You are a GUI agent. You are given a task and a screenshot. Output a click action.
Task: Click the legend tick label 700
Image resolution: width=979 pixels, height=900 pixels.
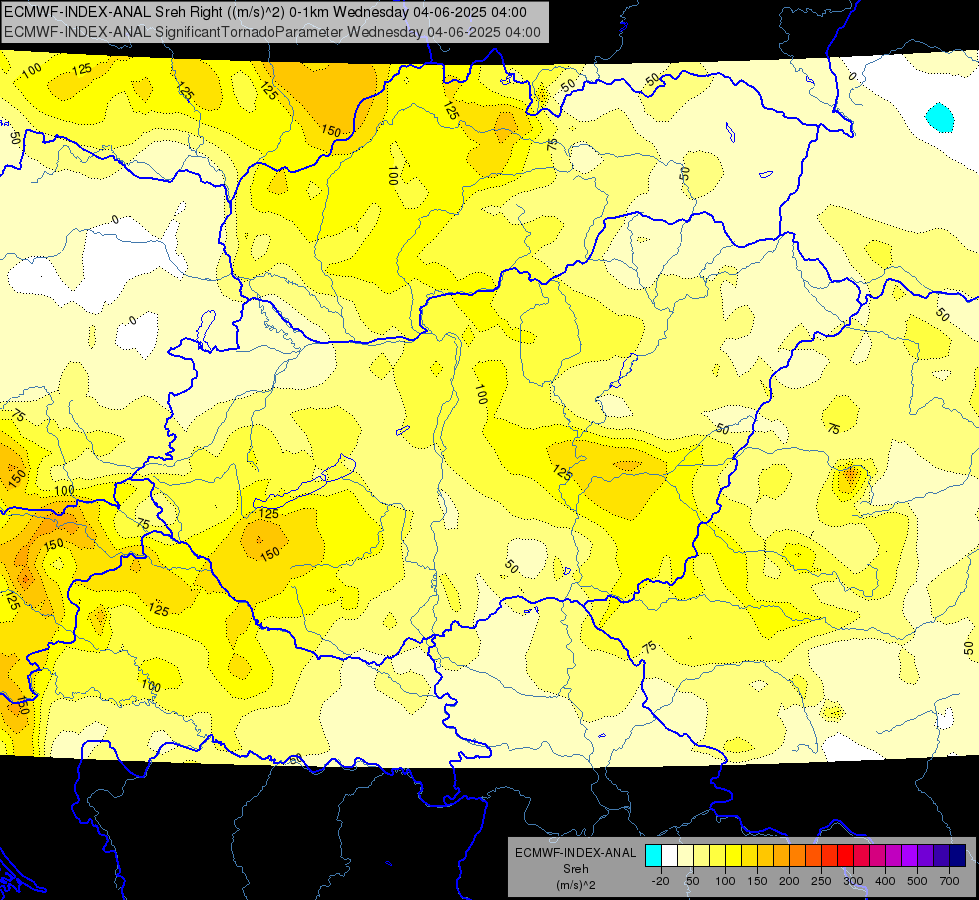[x=950, y=881]
